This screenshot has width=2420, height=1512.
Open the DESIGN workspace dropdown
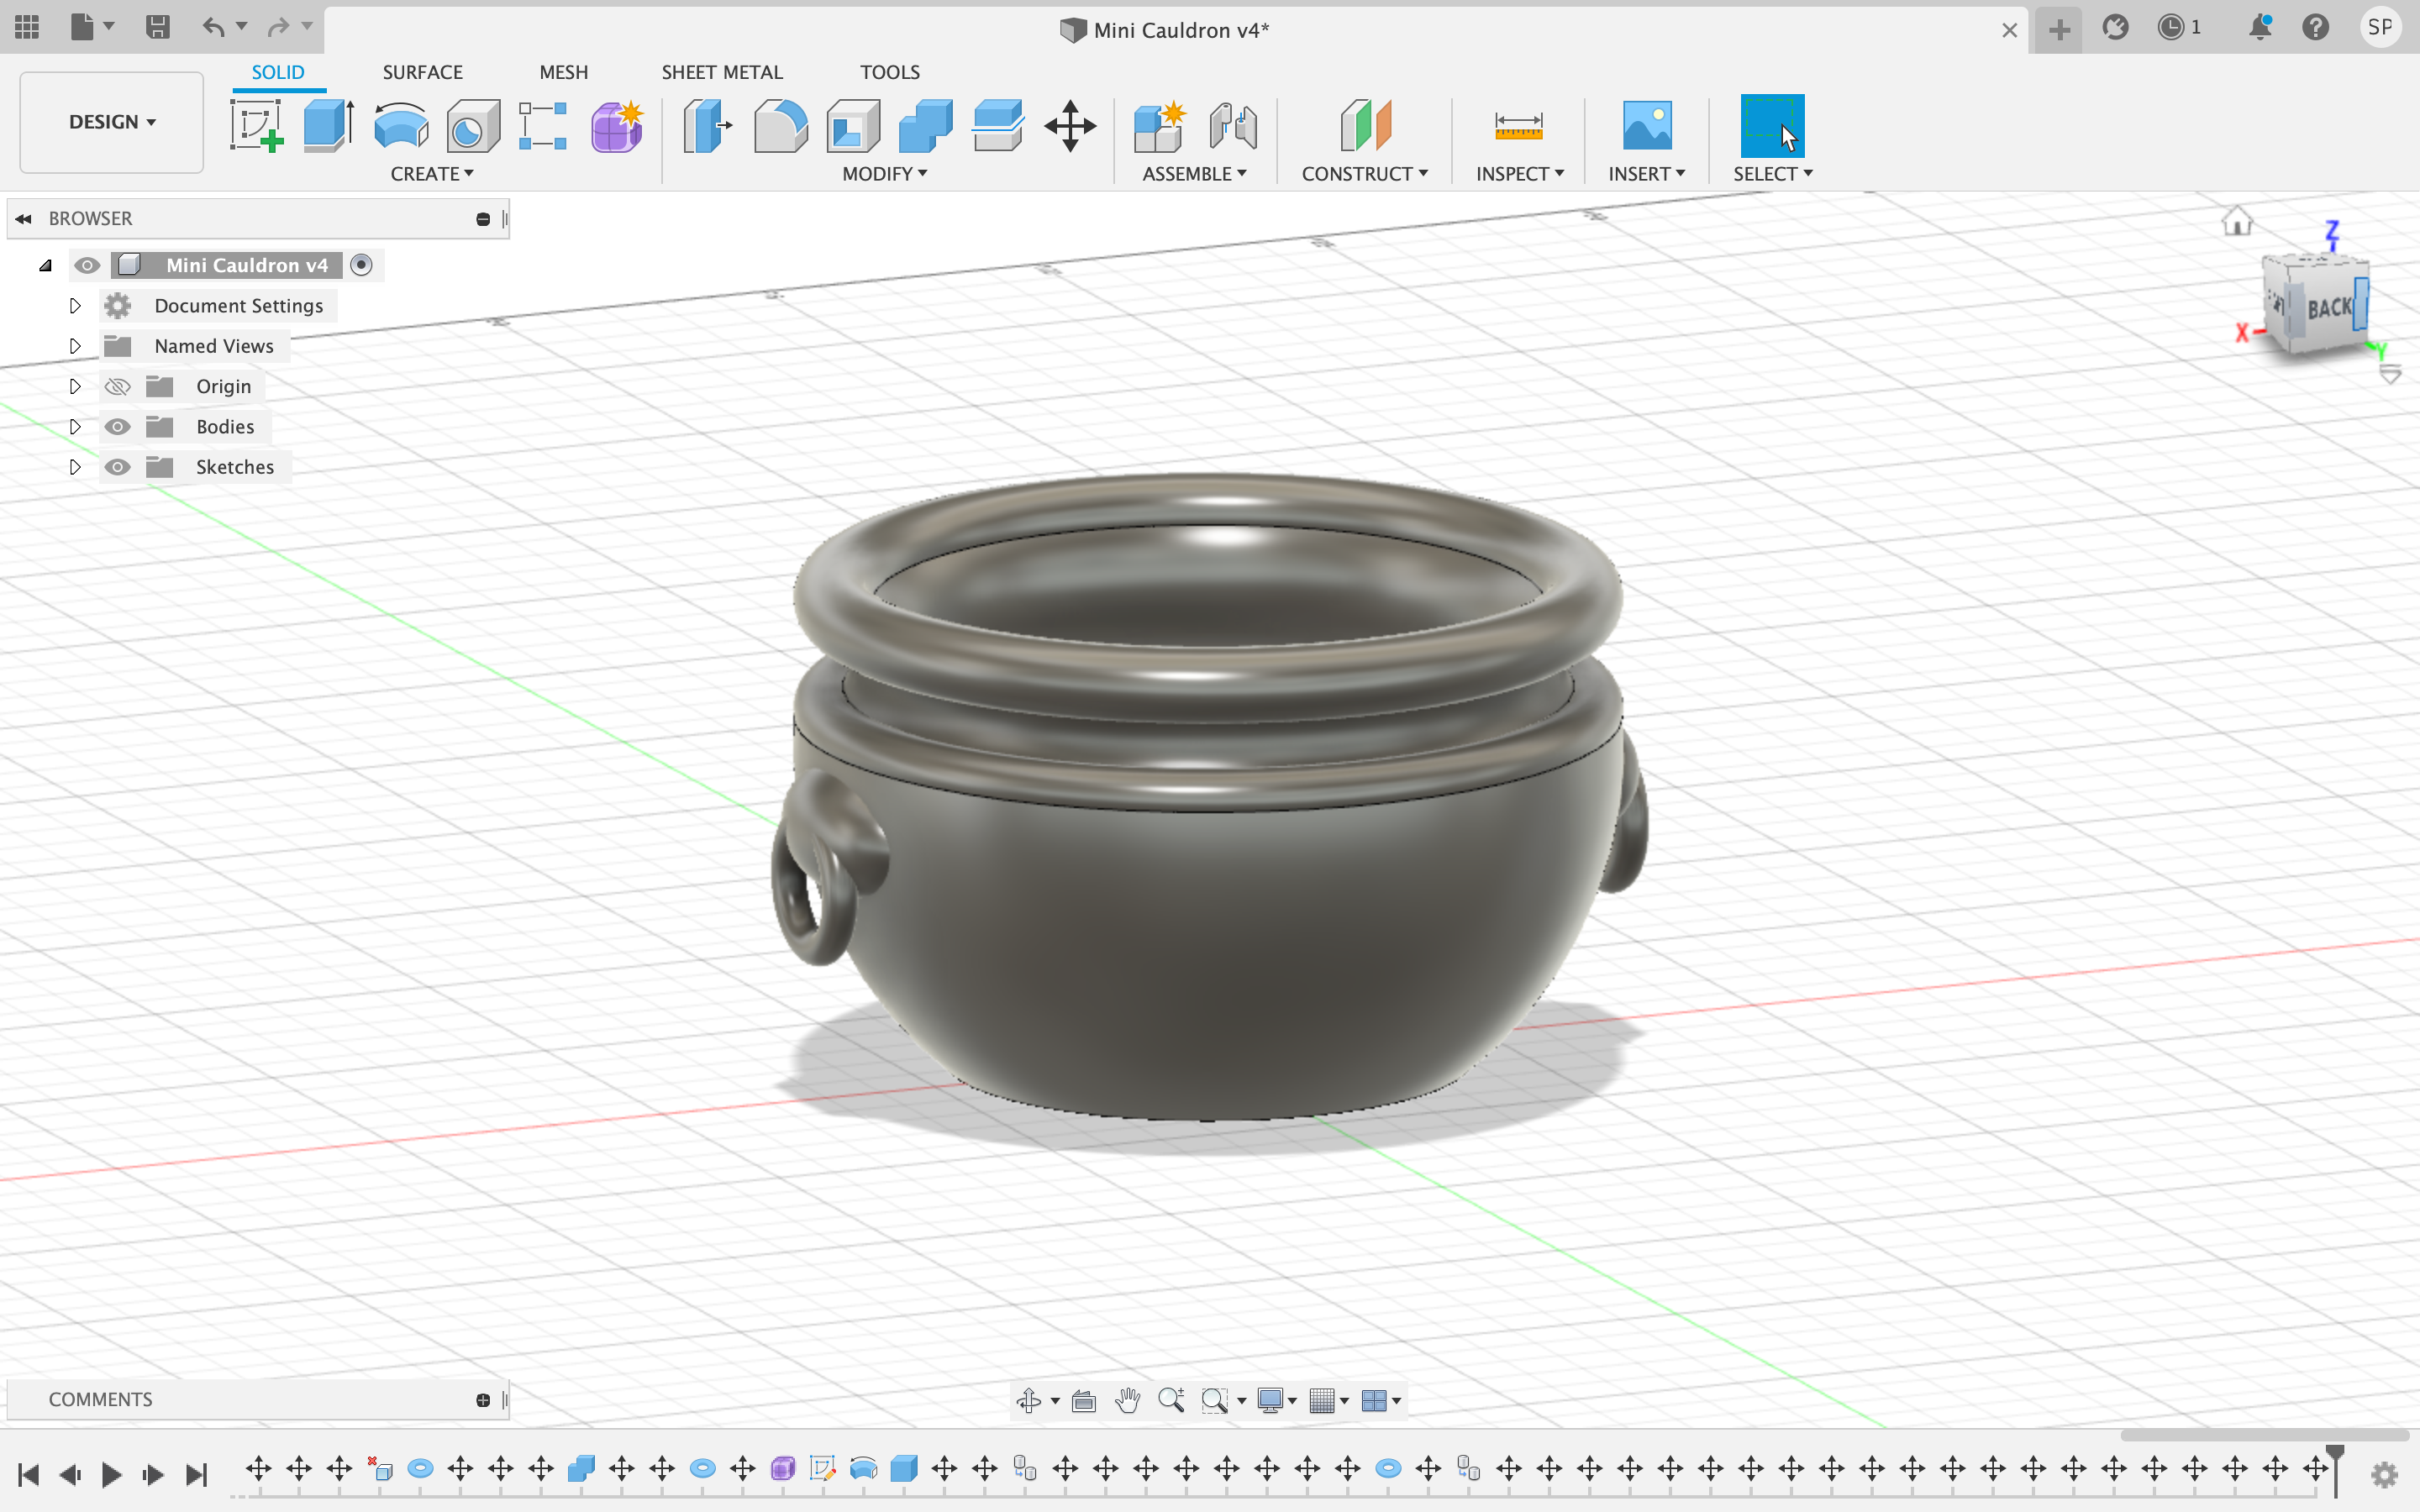[x=112, y=122]
